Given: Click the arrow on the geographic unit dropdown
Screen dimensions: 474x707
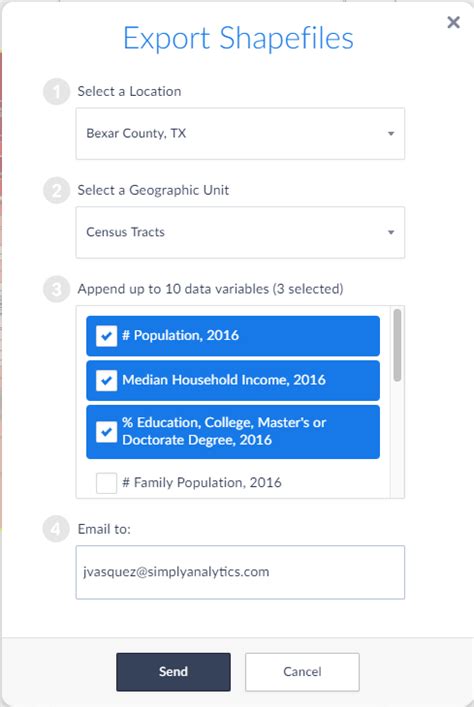Looking at the screenshot, I should coord(391,232).
